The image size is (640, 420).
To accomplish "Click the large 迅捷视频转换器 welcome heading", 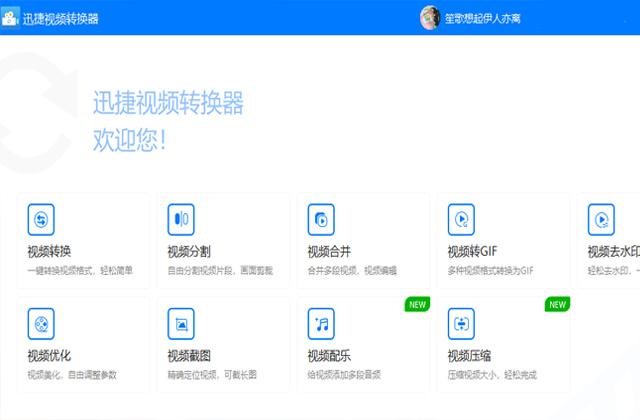I will (168, 102).
